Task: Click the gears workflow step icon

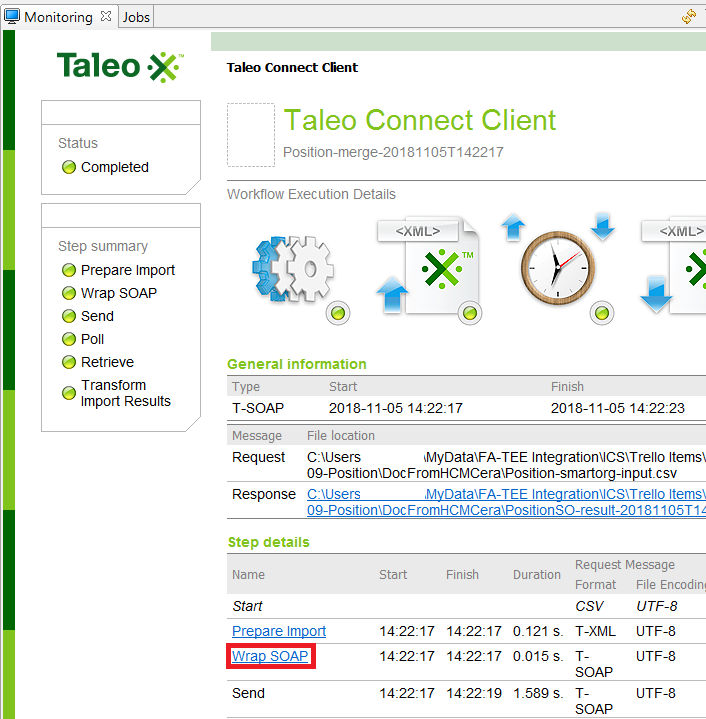Action: click(293, 269)
